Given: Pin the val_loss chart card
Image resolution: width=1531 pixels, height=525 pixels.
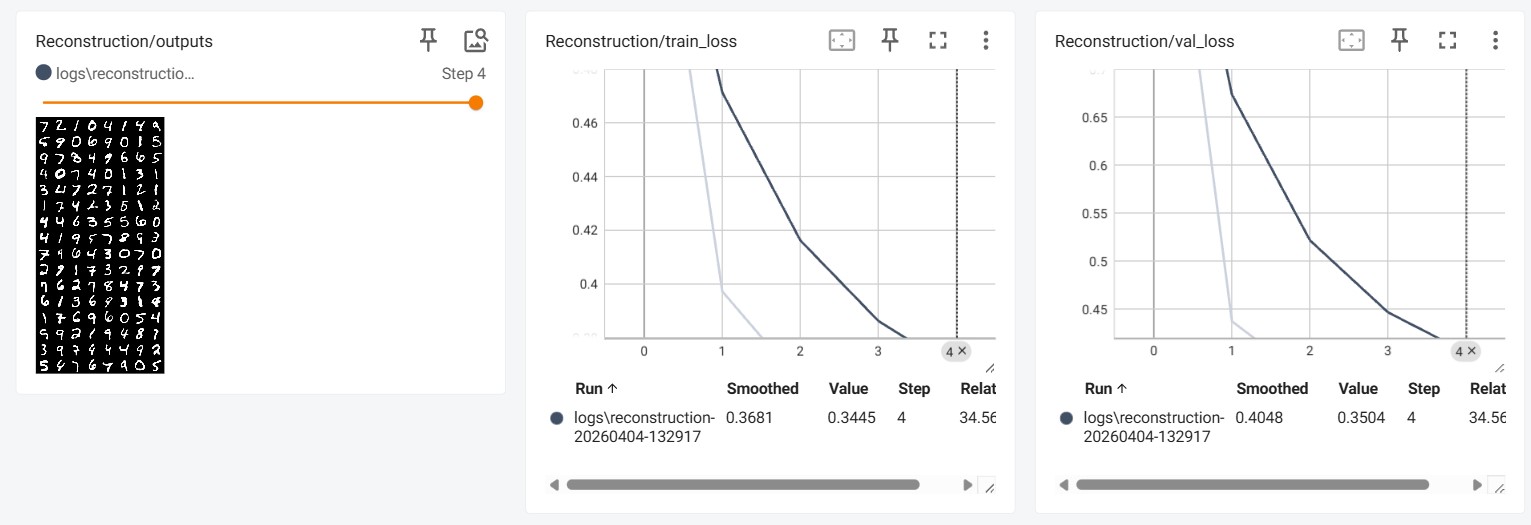Looking at the screenshot, I should pyautogui.click(x=1399, y=40).
